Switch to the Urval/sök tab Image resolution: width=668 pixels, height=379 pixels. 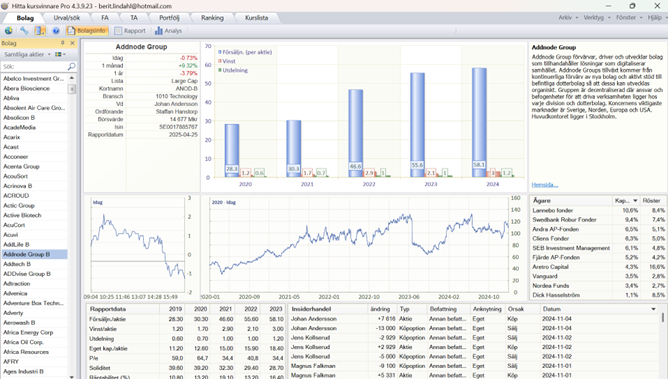pos(67,18)
